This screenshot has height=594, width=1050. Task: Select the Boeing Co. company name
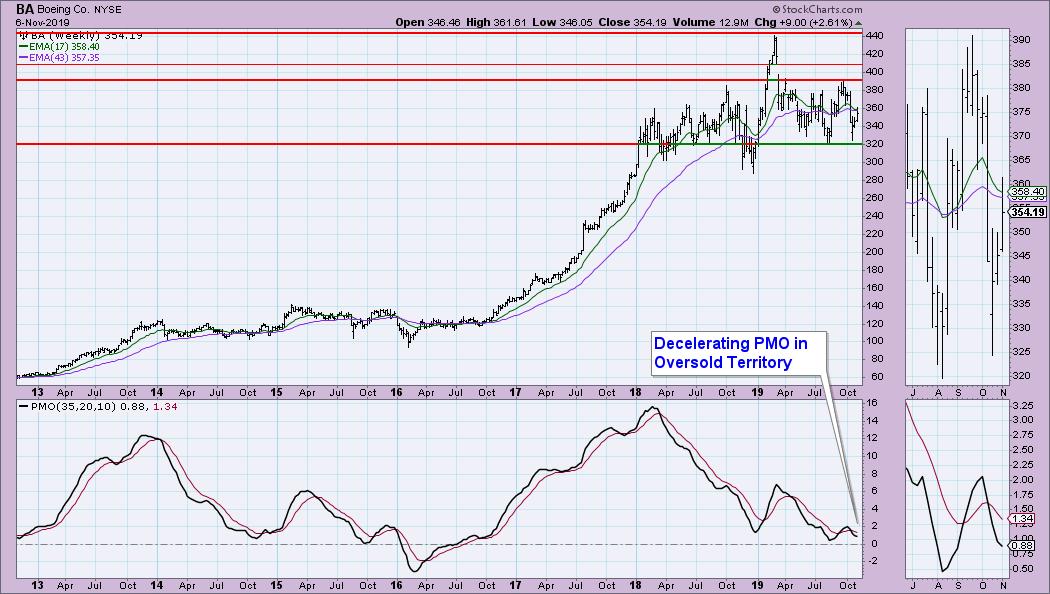(x=65, y=10)
